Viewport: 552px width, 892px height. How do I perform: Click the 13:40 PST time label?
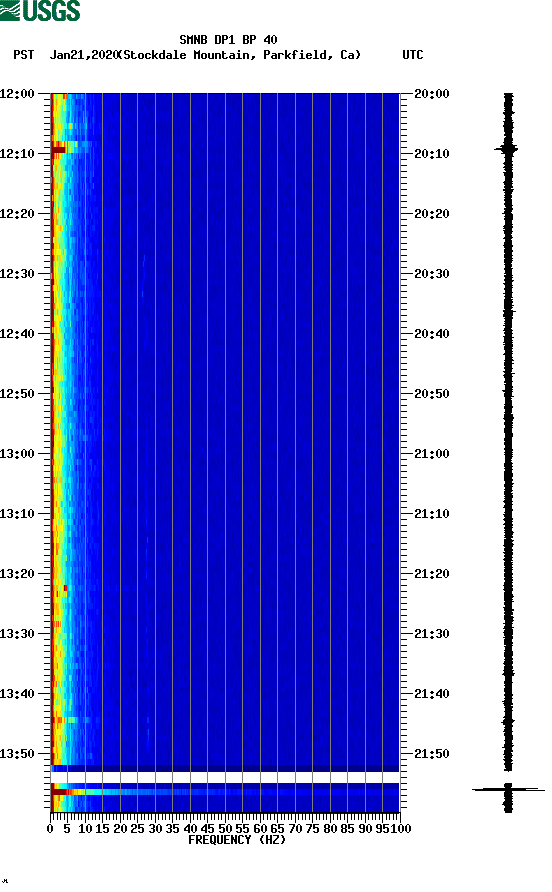[17, 693]
